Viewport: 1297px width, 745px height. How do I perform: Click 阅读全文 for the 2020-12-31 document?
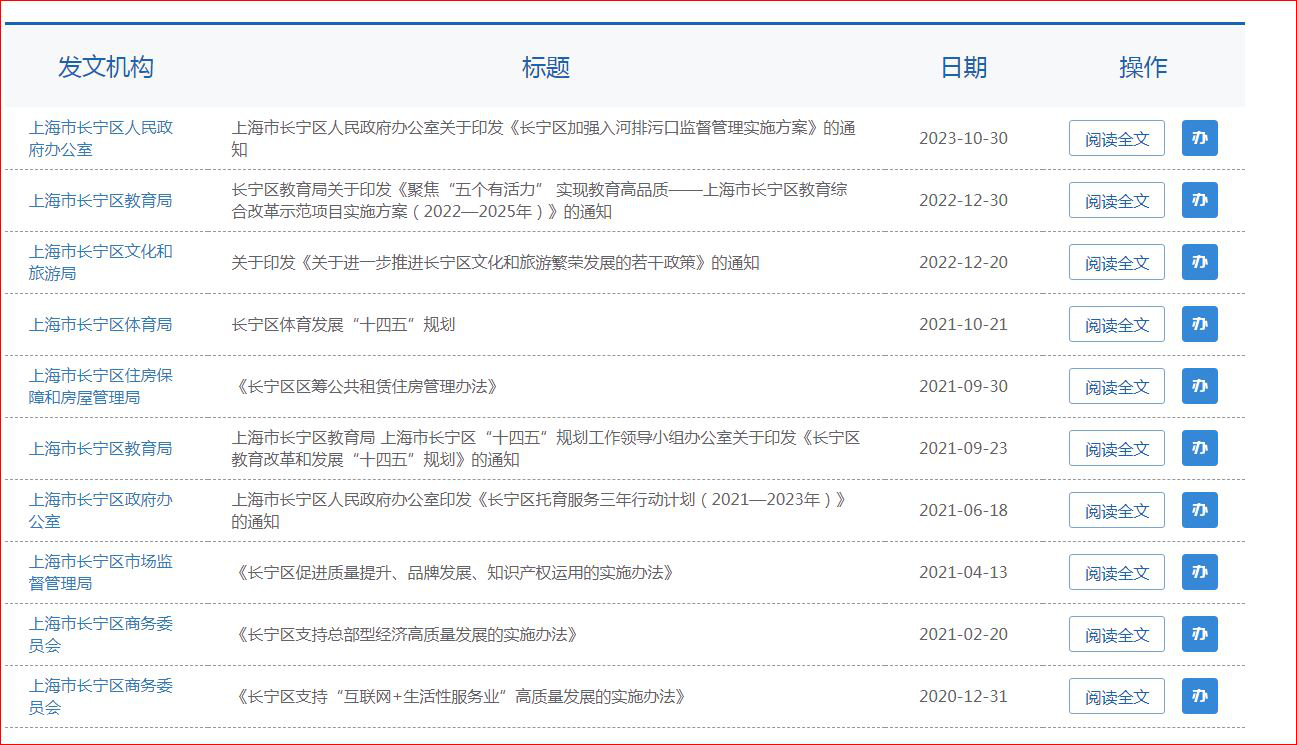coord(1117,696)
